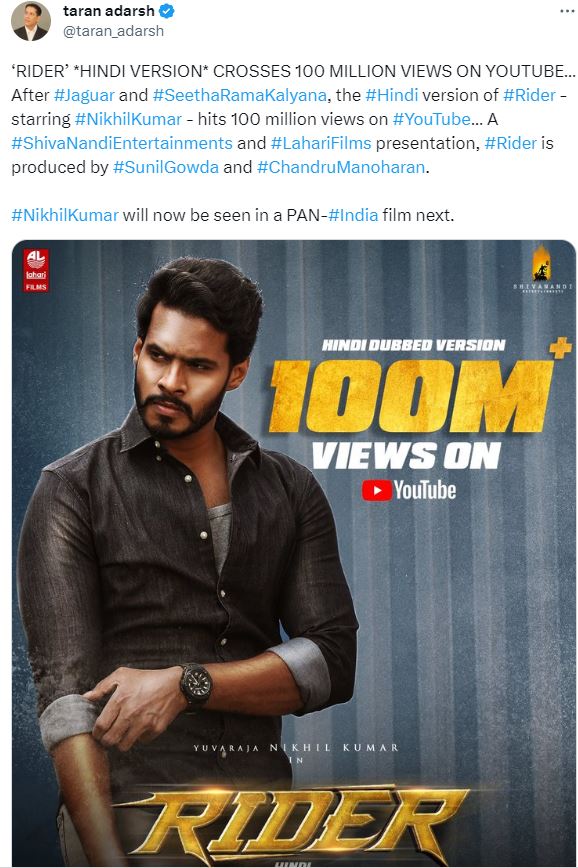Open the #Jaguar hashtag

tap(84, 95)
